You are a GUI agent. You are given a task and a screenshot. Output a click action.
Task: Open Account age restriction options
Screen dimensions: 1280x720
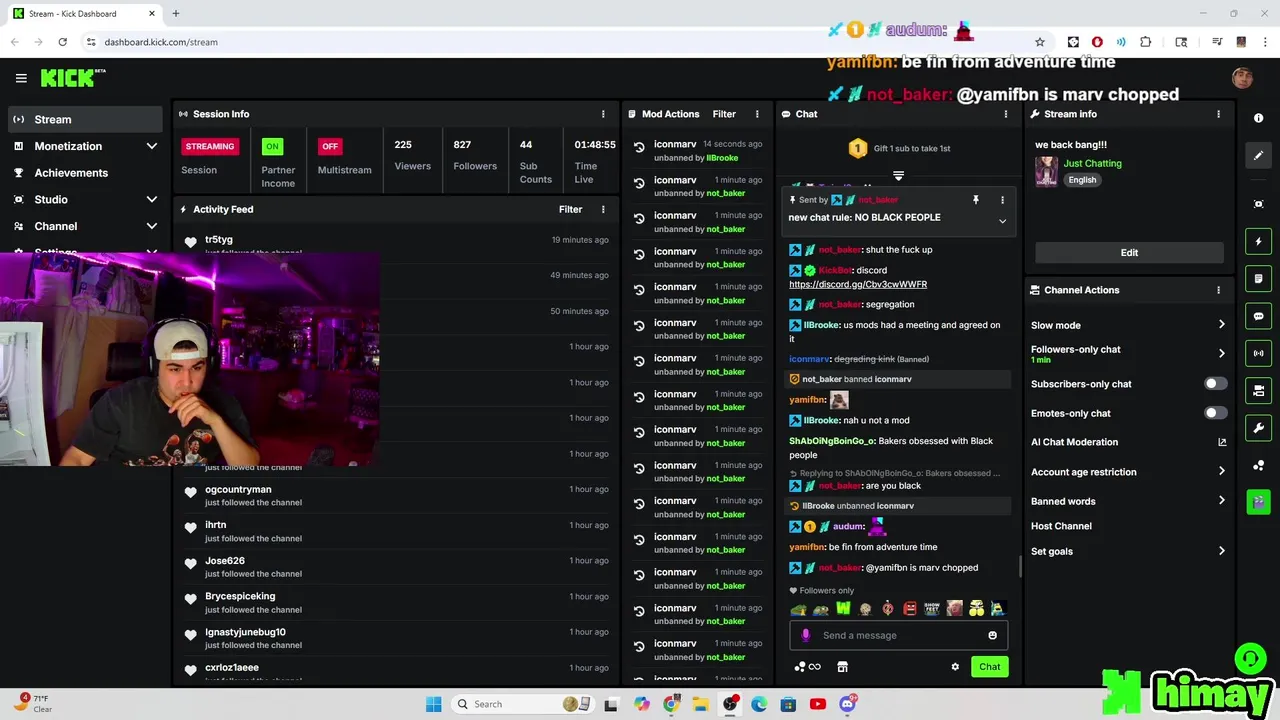(1128, 472)
